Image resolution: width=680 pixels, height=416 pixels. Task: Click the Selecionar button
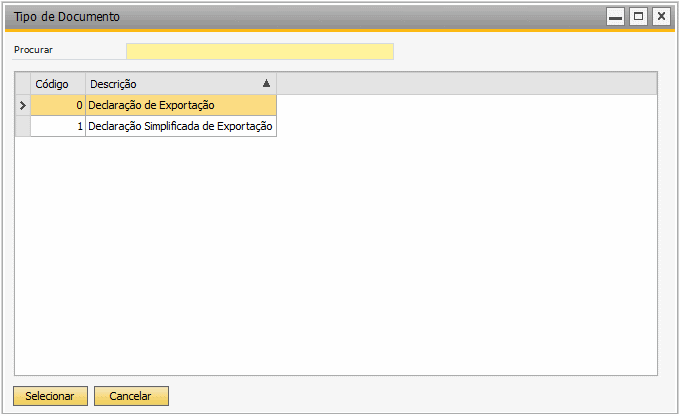click(x=50, y=396)
